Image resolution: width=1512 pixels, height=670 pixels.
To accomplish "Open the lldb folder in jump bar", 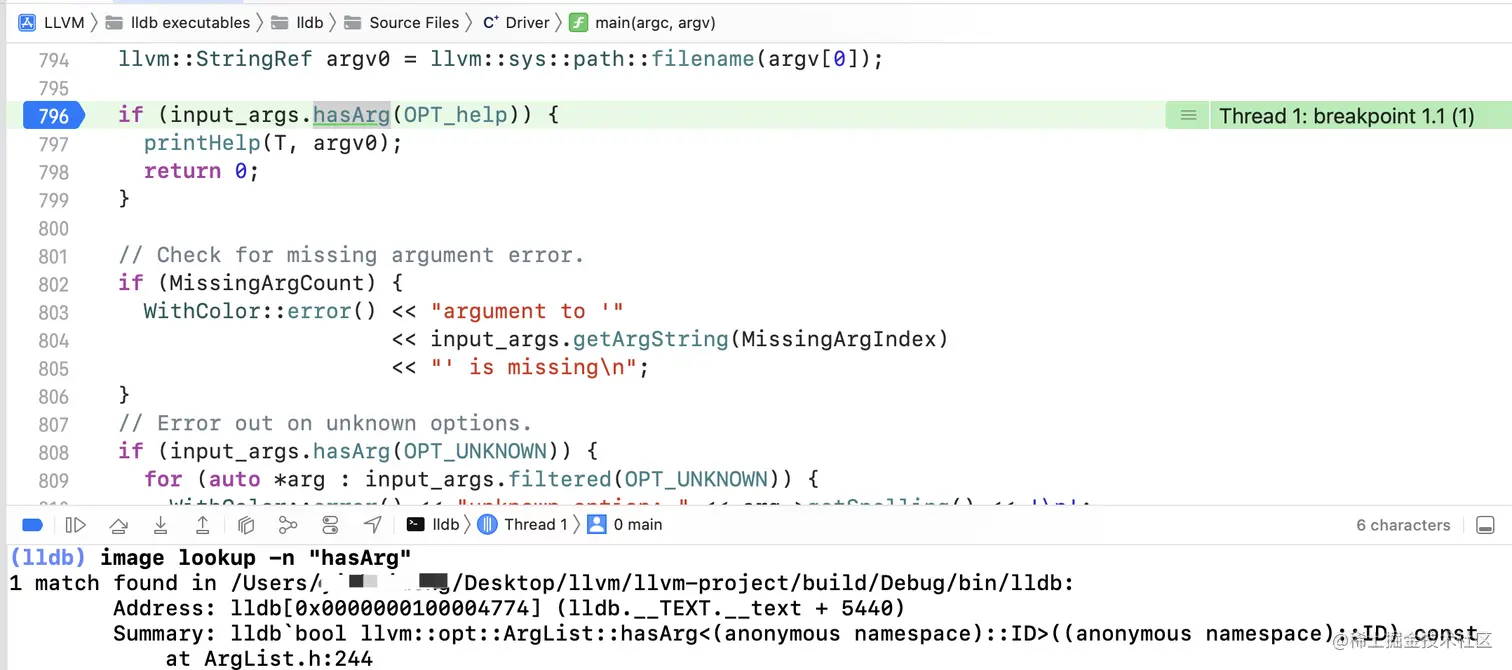I will [x=297, y=22].
